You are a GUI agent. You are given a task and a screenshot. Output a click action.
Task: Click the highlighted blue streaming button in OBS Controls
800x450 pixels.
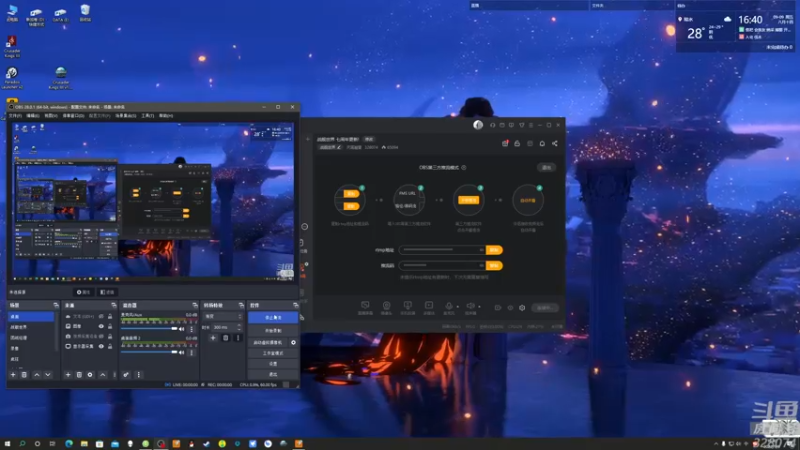tap(273, 317)
